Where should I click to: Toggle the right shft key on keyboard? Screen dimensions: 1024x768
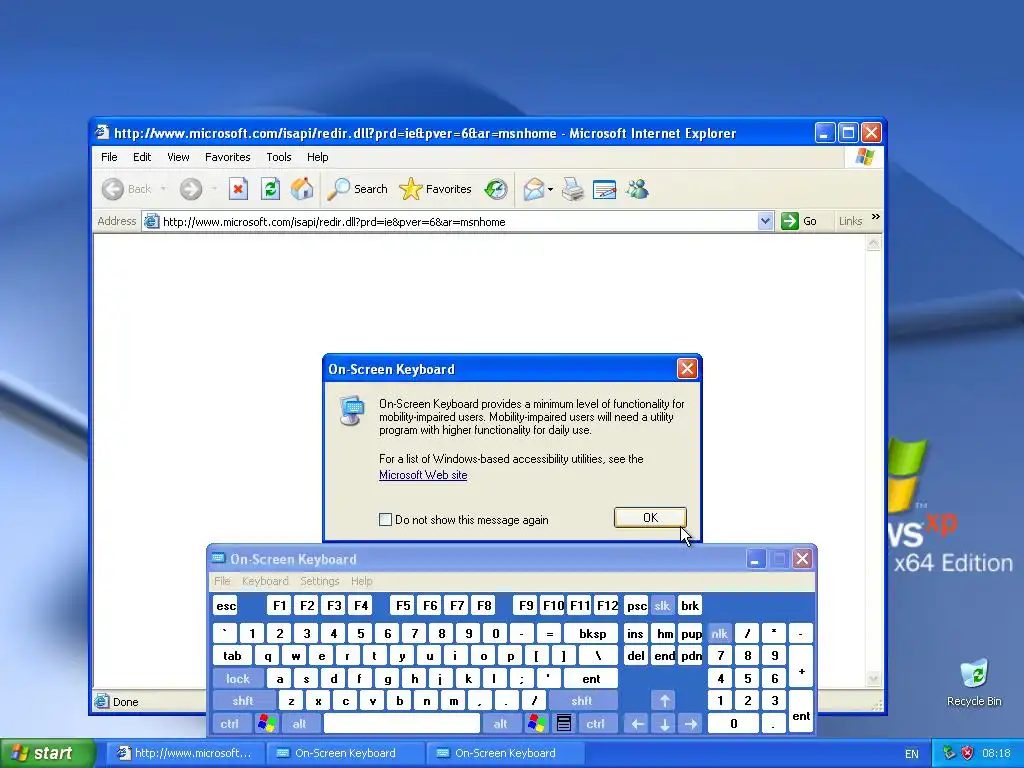coord(582,701)
